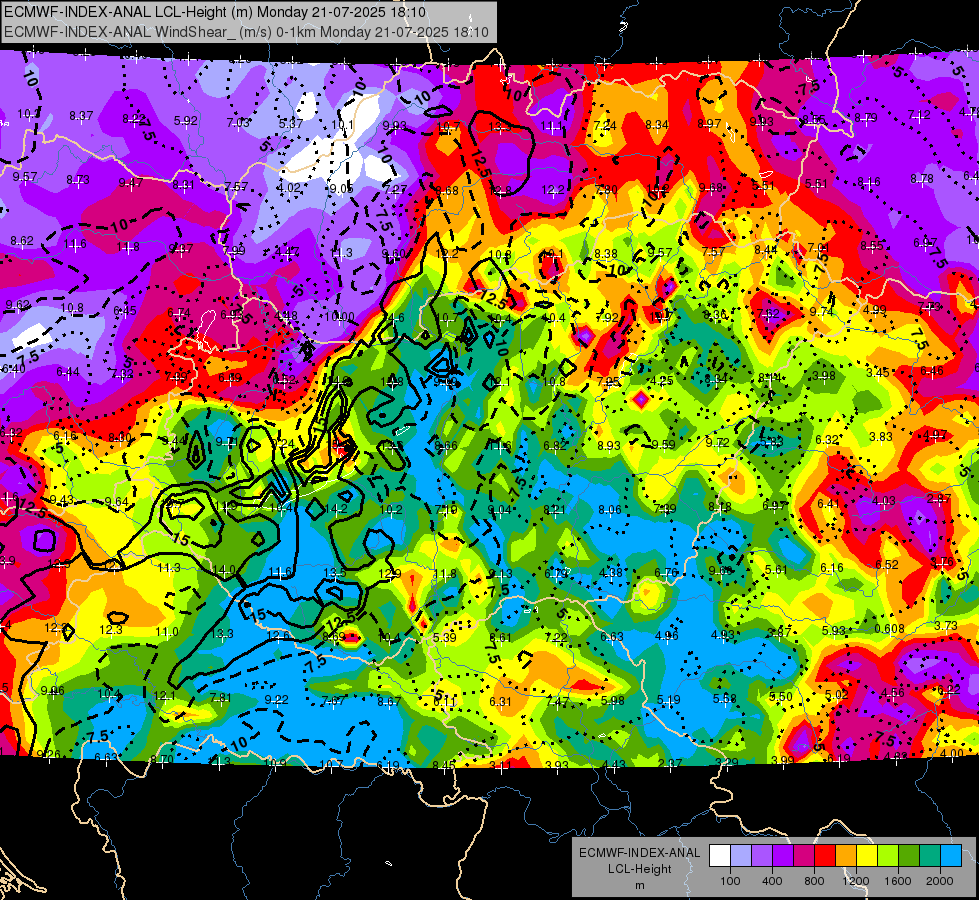Click the red legend swatch
The image size is (979, 900).
click(825, 856)
